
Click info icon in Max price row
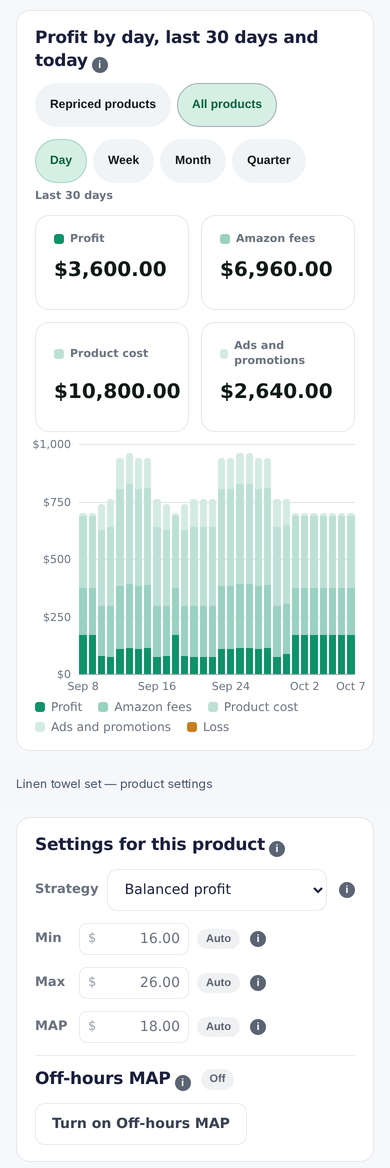tap(258, 983)
